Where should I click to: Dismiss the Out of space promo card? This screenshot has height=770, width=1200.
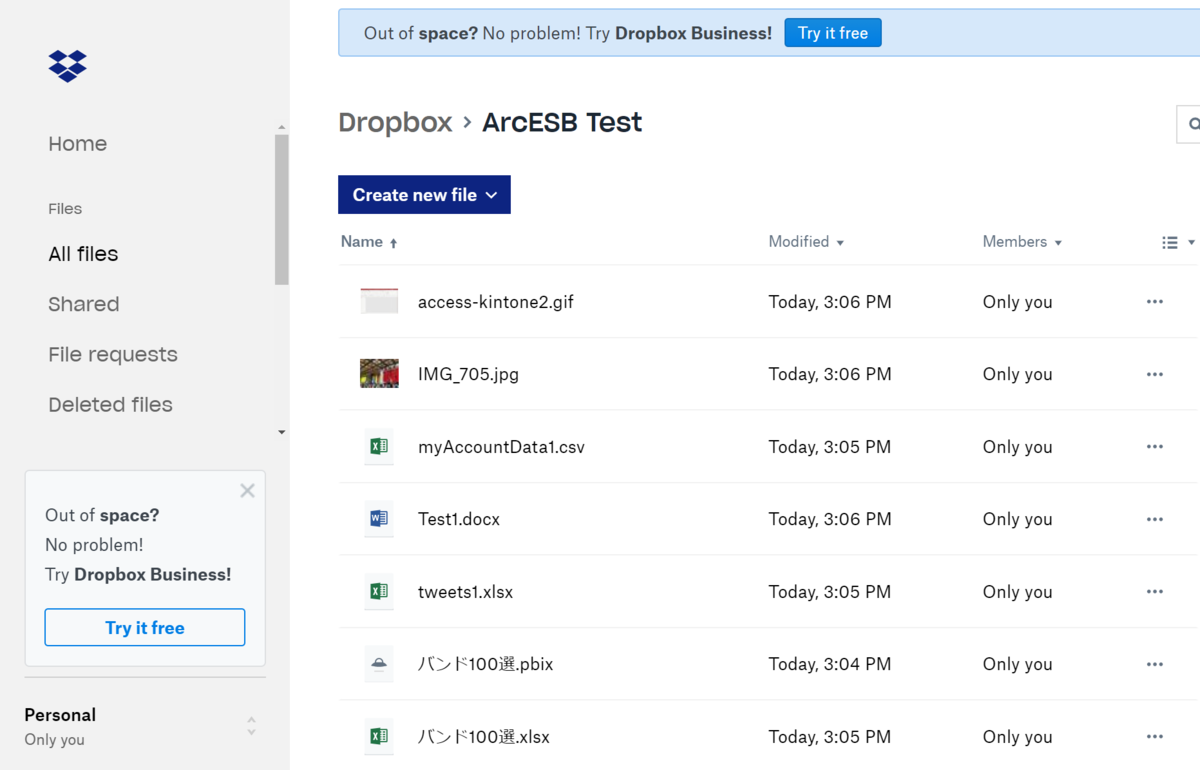pyautogui.click(x=247, y=491)
